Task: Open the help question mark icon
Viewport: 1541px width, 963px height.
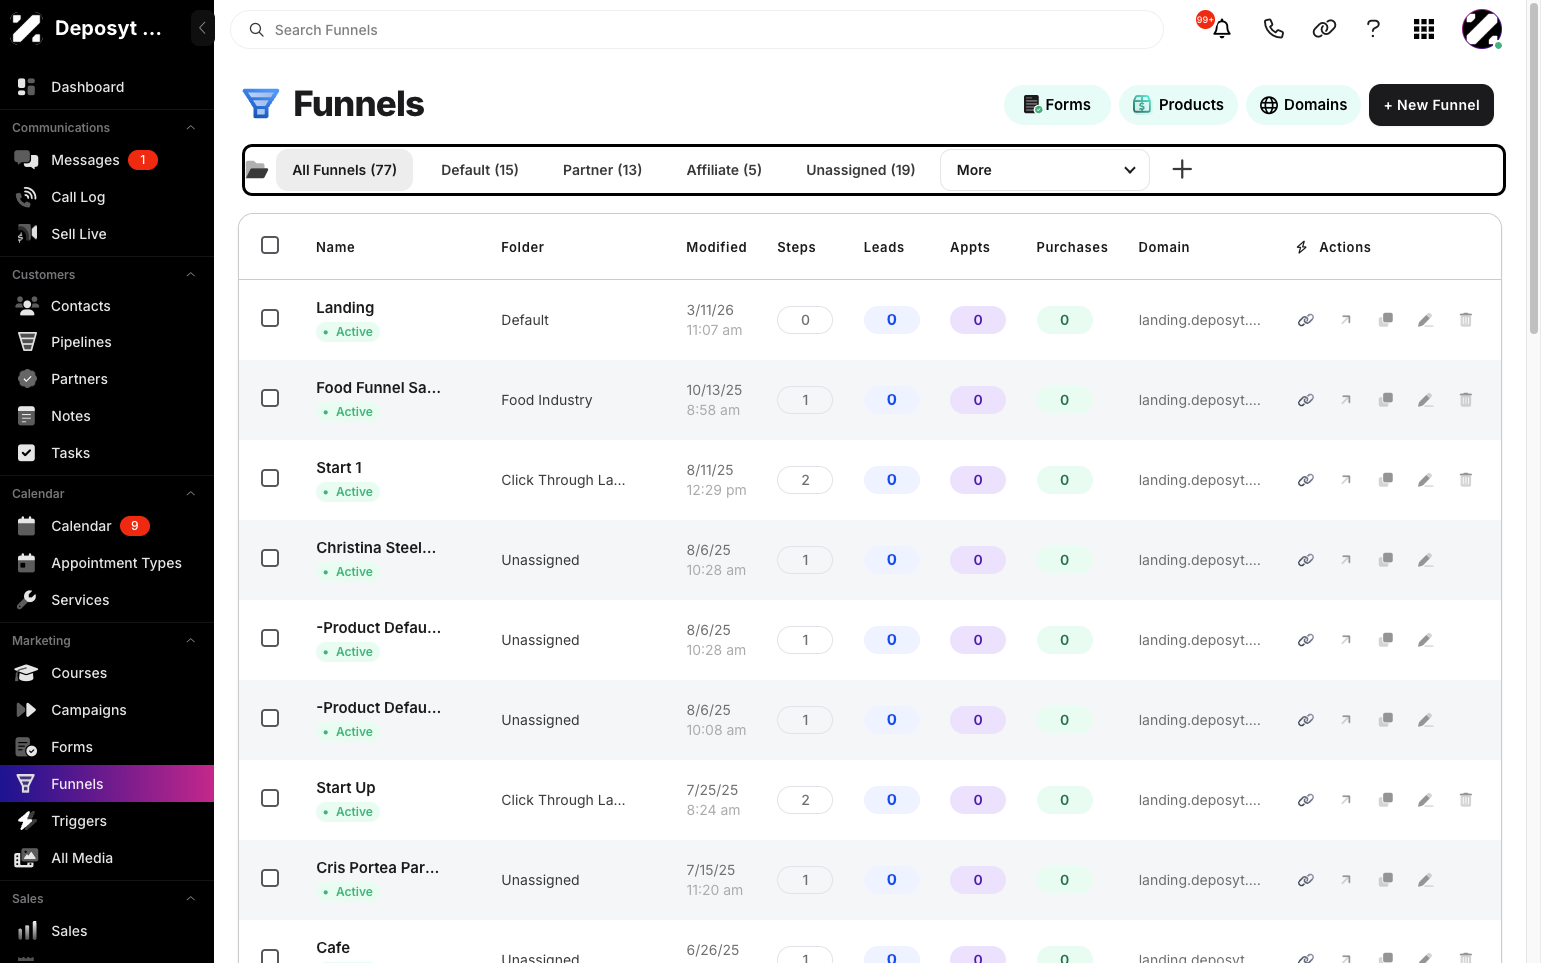Action: 1373,29
